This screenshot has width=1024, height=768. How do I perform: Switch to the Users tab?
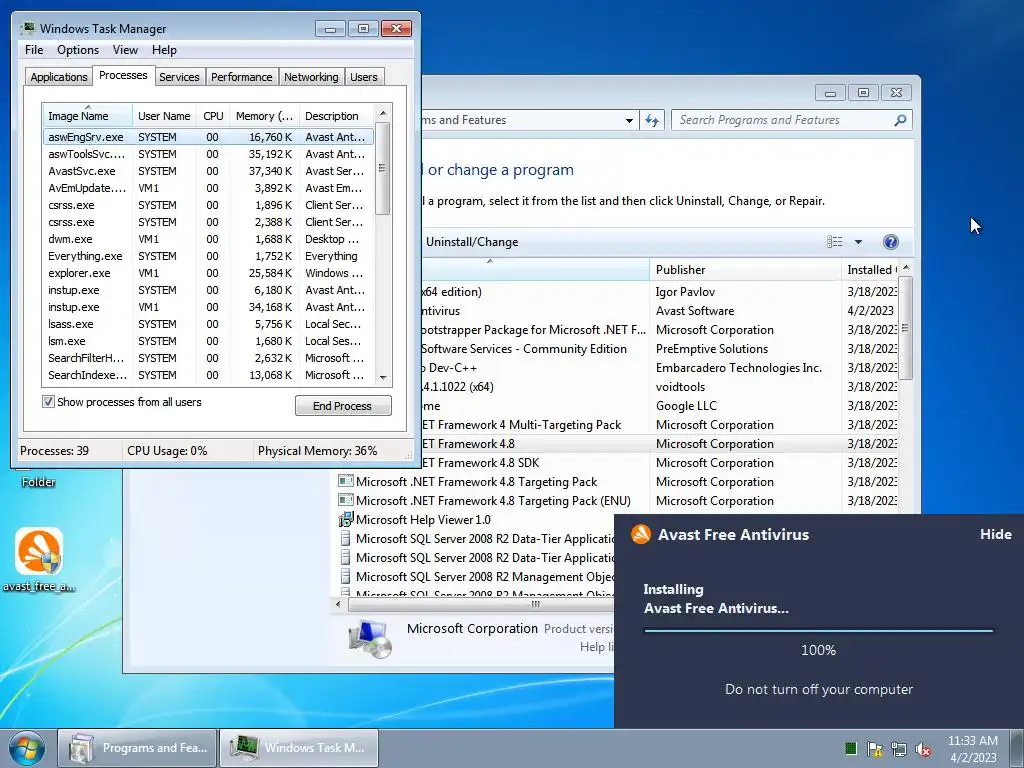point(363,77)
